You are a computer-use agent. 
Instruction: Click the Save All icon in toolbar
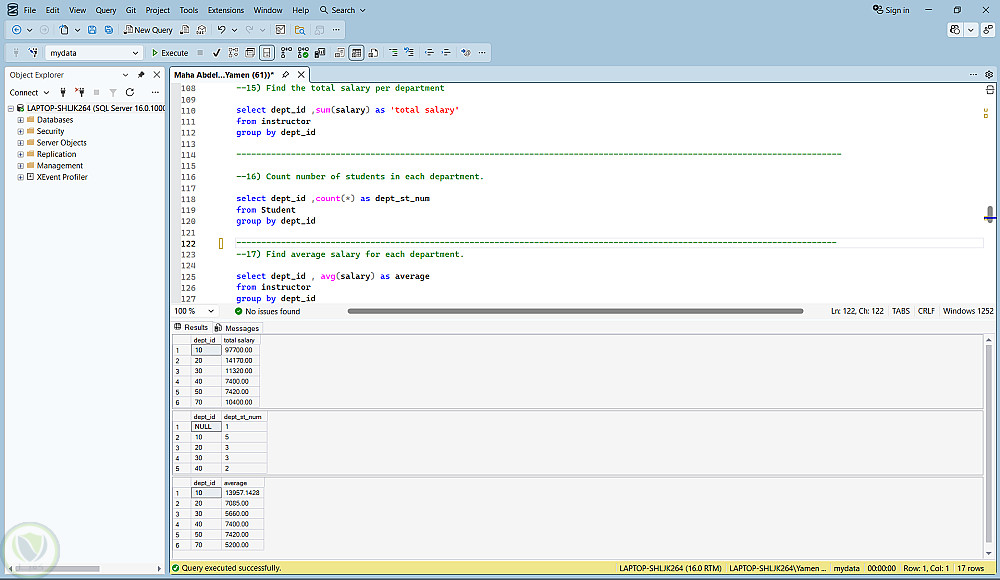click(108, 30)
